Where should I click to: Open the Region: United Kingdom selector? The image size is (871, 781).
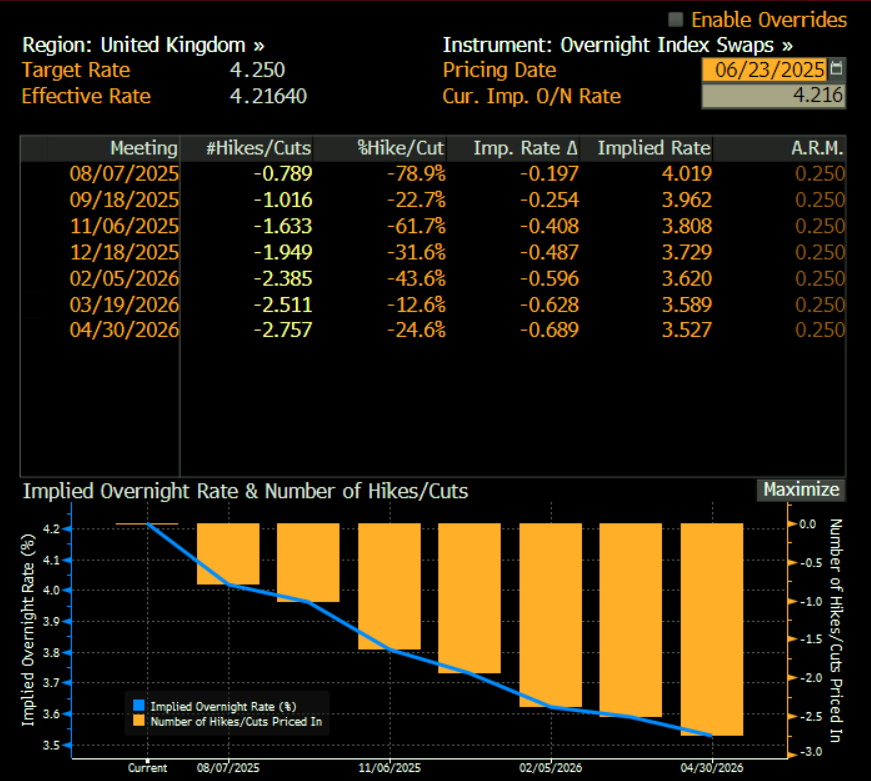(x=143, y=45)
